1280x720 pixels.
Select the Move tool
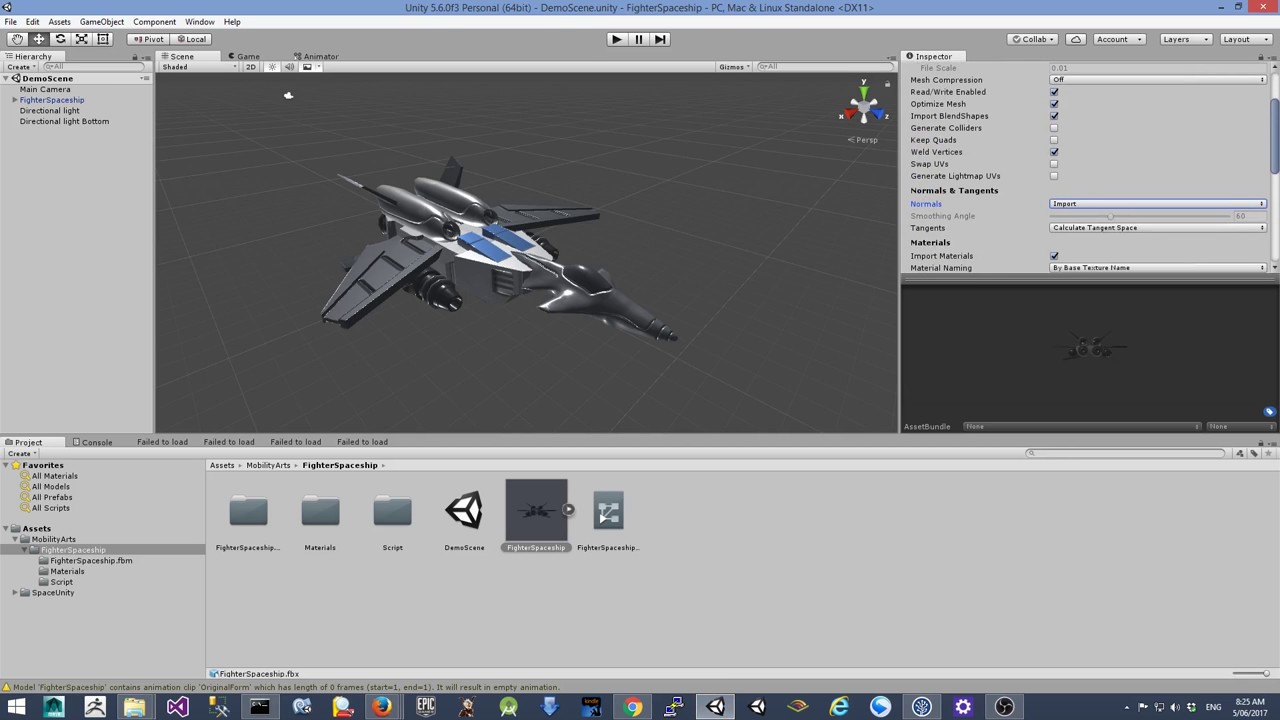tap(38, 39)
